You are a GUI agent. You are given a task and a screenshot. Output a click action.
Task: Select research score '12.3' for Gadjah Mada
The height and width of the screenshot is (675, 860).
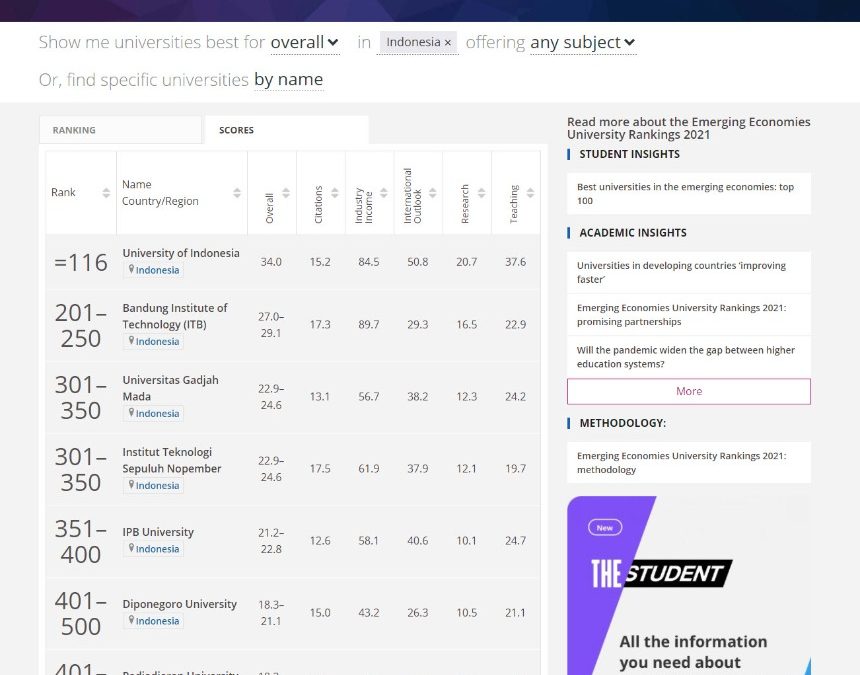(467, 396)
